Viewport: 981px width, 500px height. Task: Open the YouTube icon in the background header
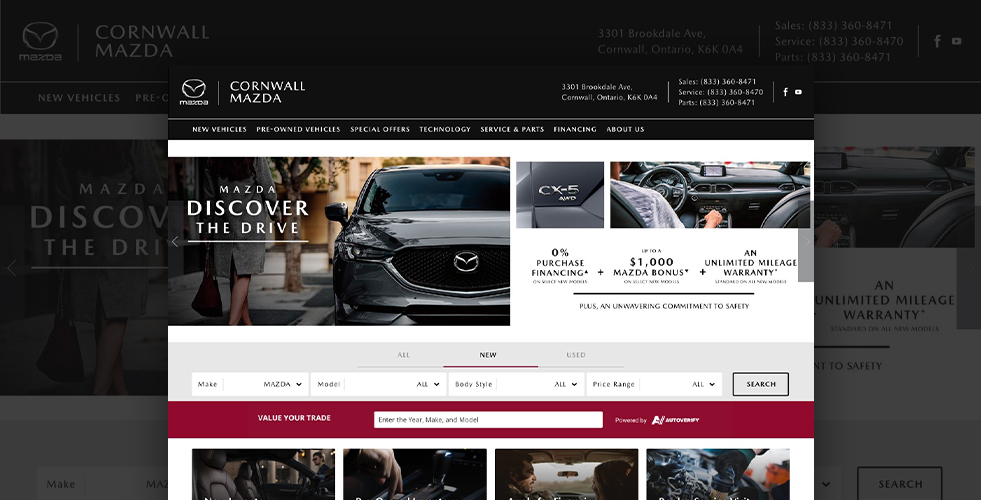click(957, 41)
